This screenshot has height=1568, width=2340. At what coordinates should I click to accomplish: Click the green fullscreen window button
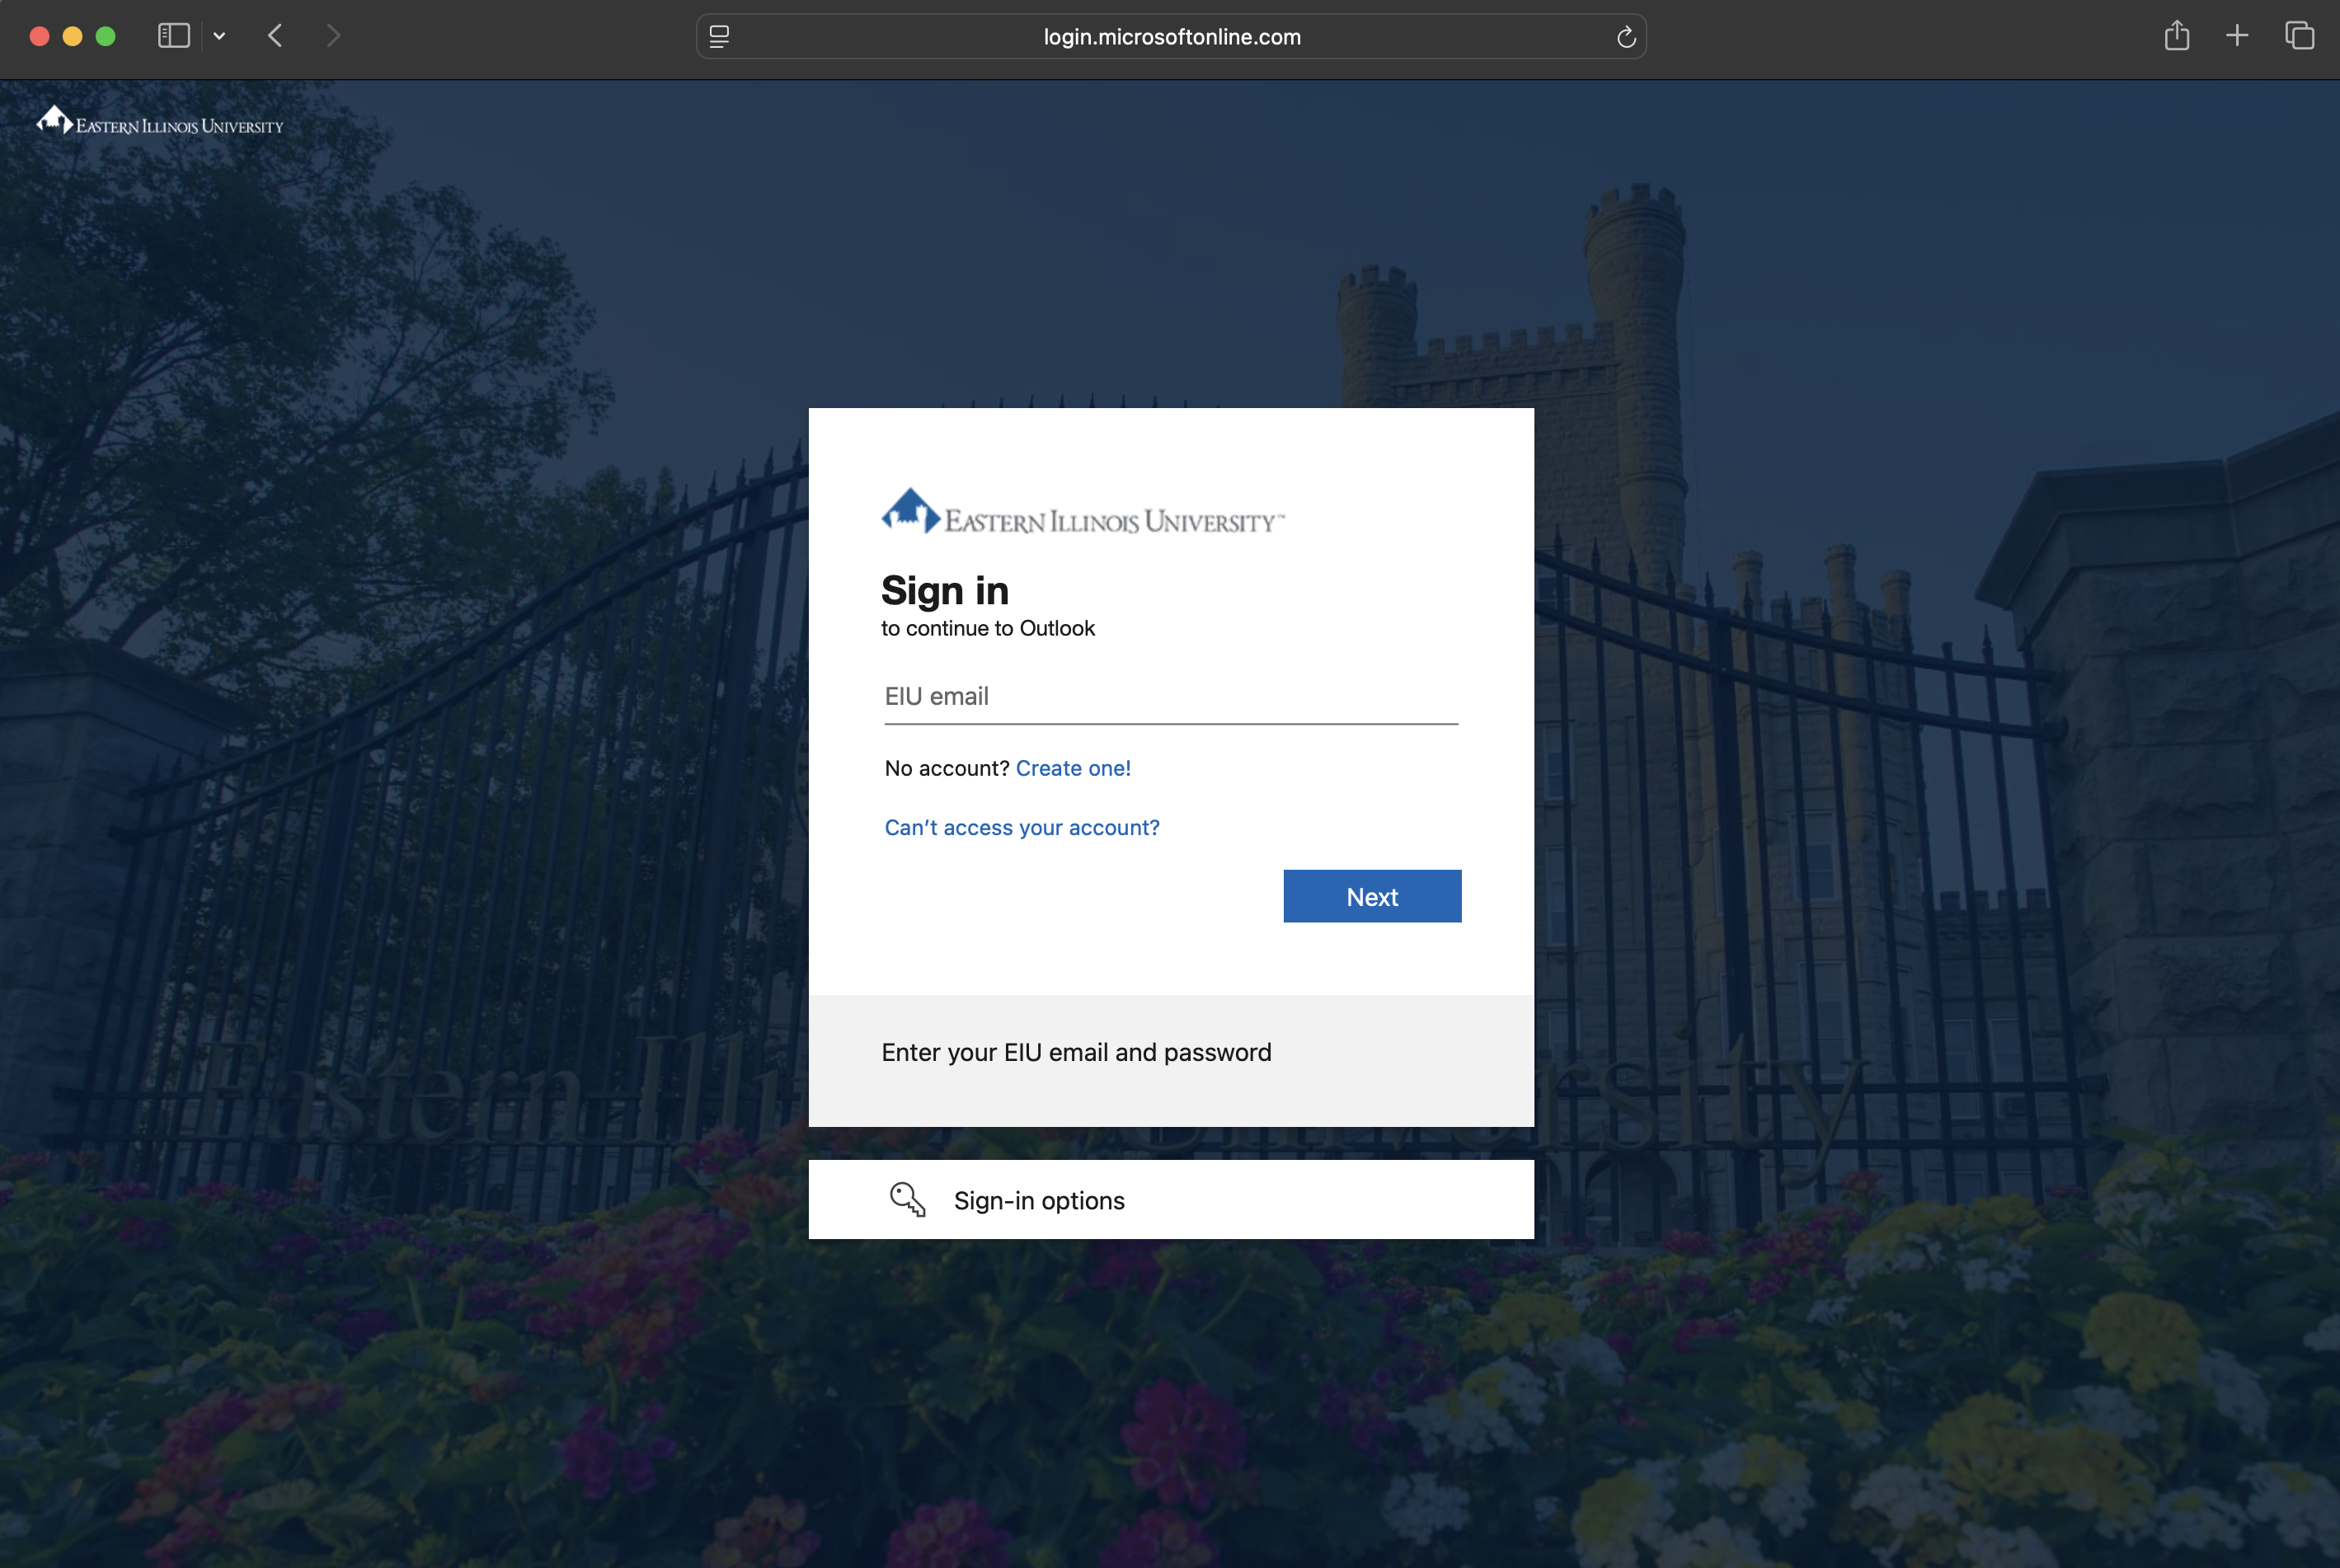click(105, 37)
